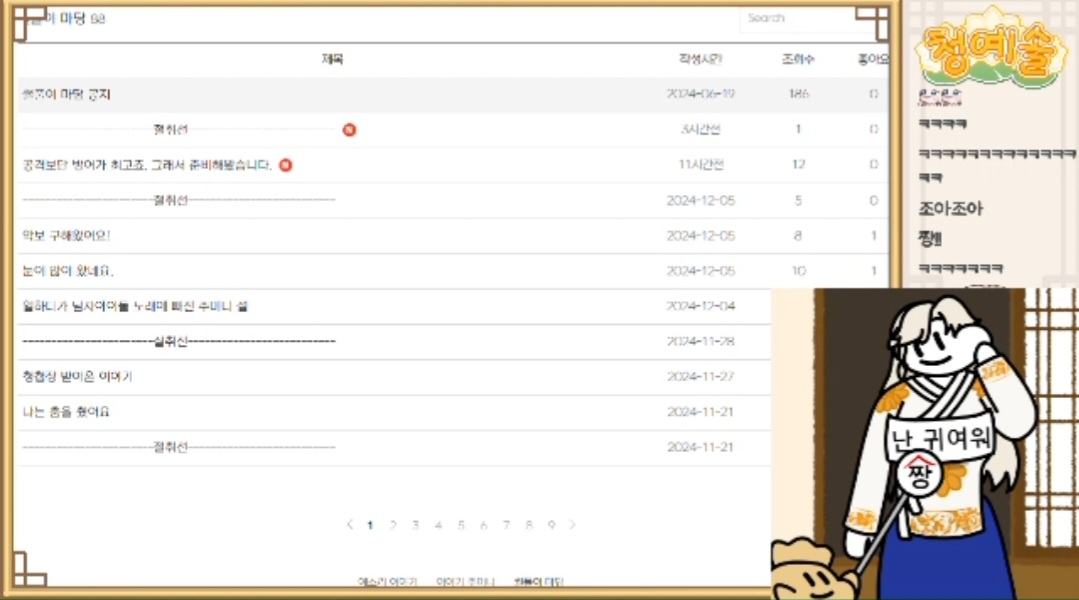
Task: Click the 제목 column header
Action: click(x=332, y=60)
